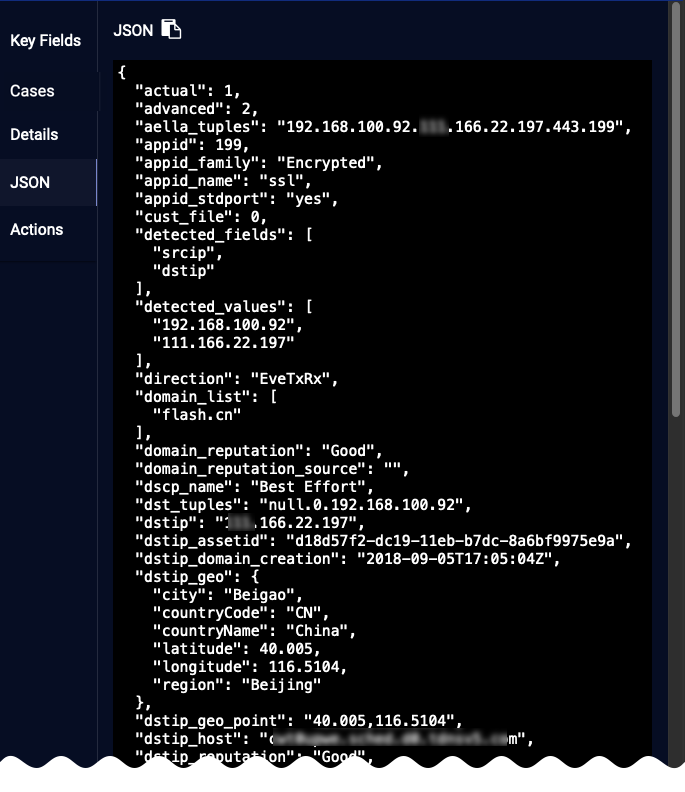Open the Actions tab
This screenshot has width=685, height=792.
coord(37,230)
